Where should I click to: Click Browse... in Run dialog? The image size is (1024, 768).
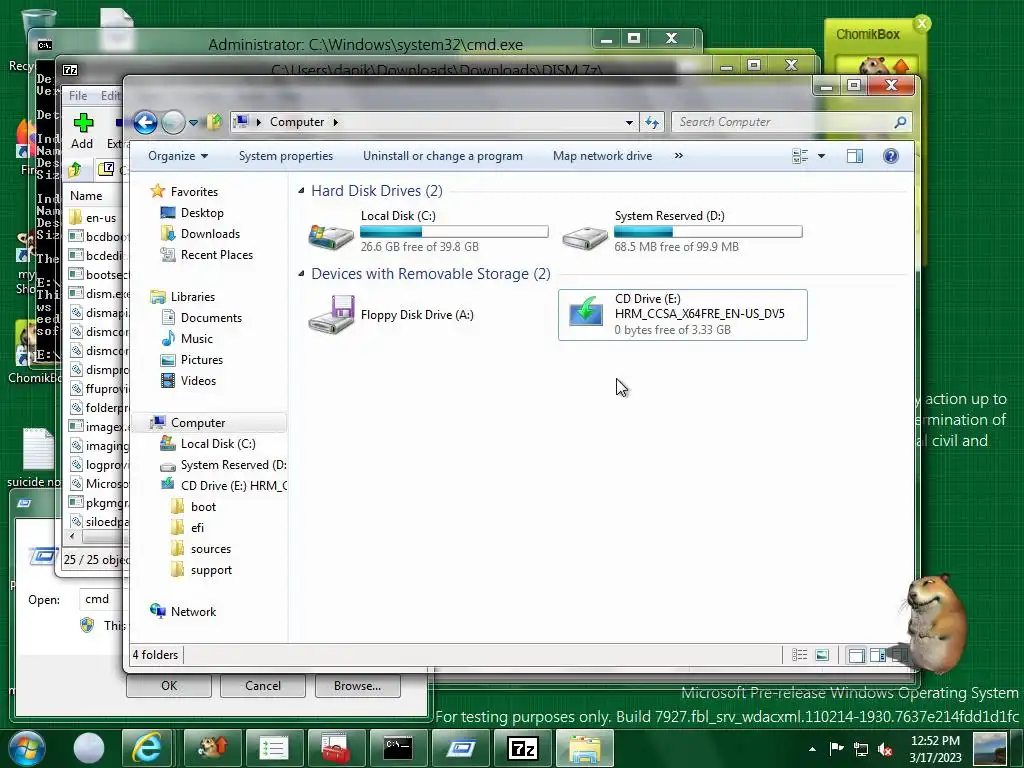[x=357, y=686]
